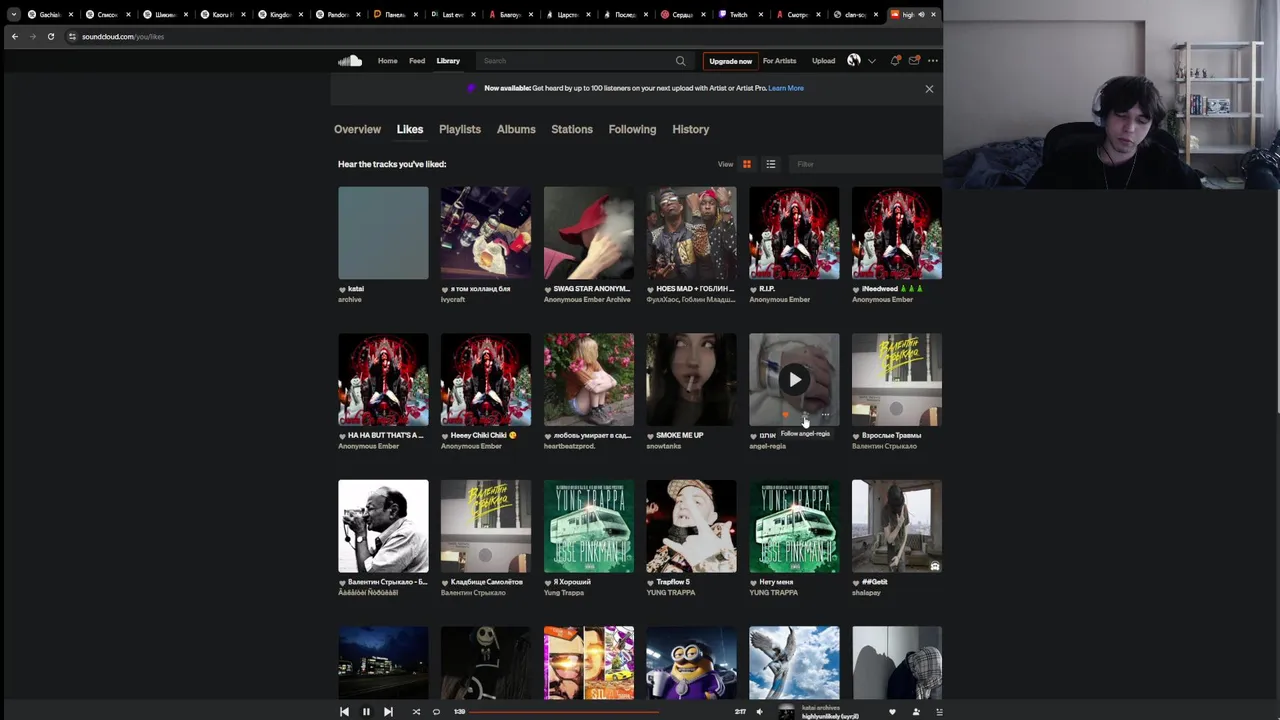1280x720 pixels.
Task: Select the Likes tab
Action: [410, 129]
